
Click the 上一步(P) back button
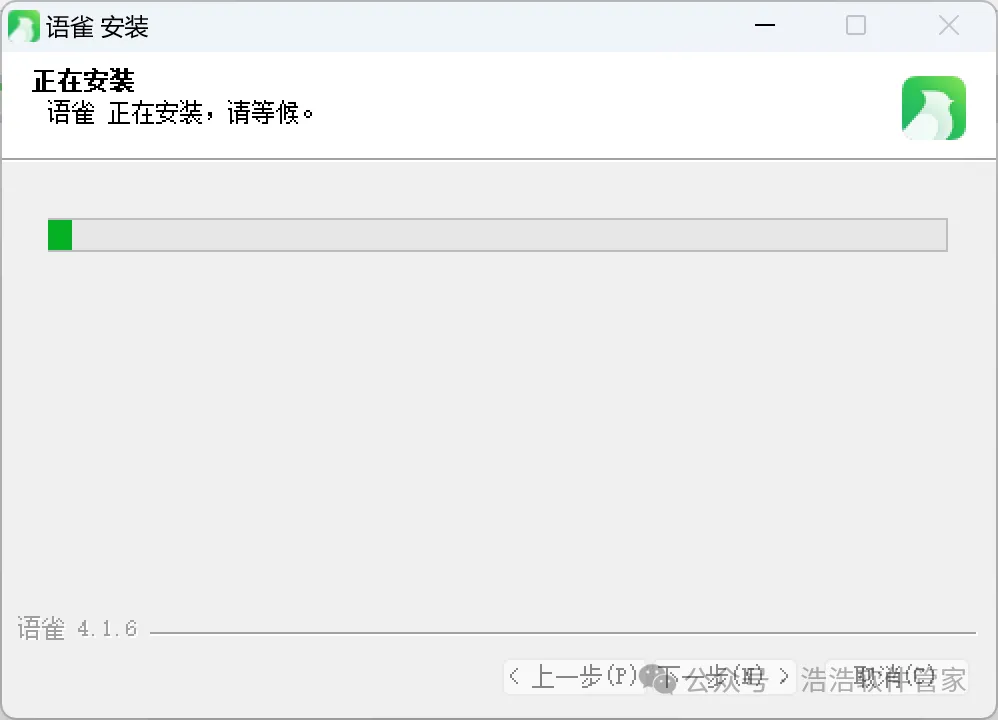(x=574, y=677)
